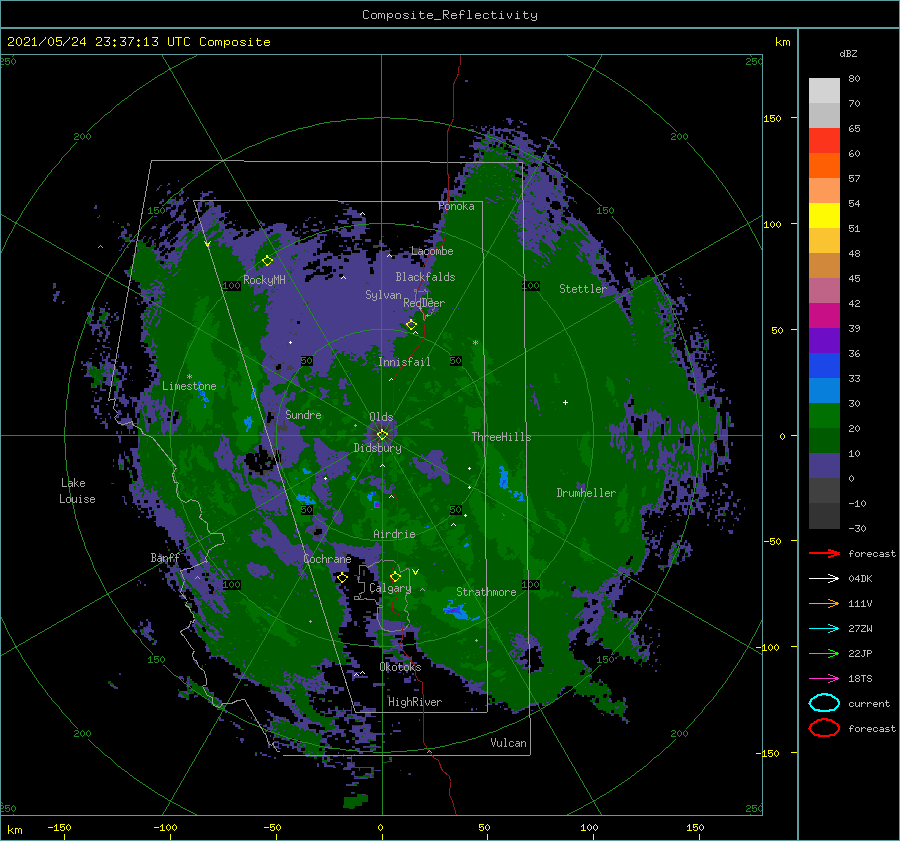Image resolution: width=900 pixels, height=841 pixels.
Task: Click the red forecast arrow in legend
Action: 824,553
